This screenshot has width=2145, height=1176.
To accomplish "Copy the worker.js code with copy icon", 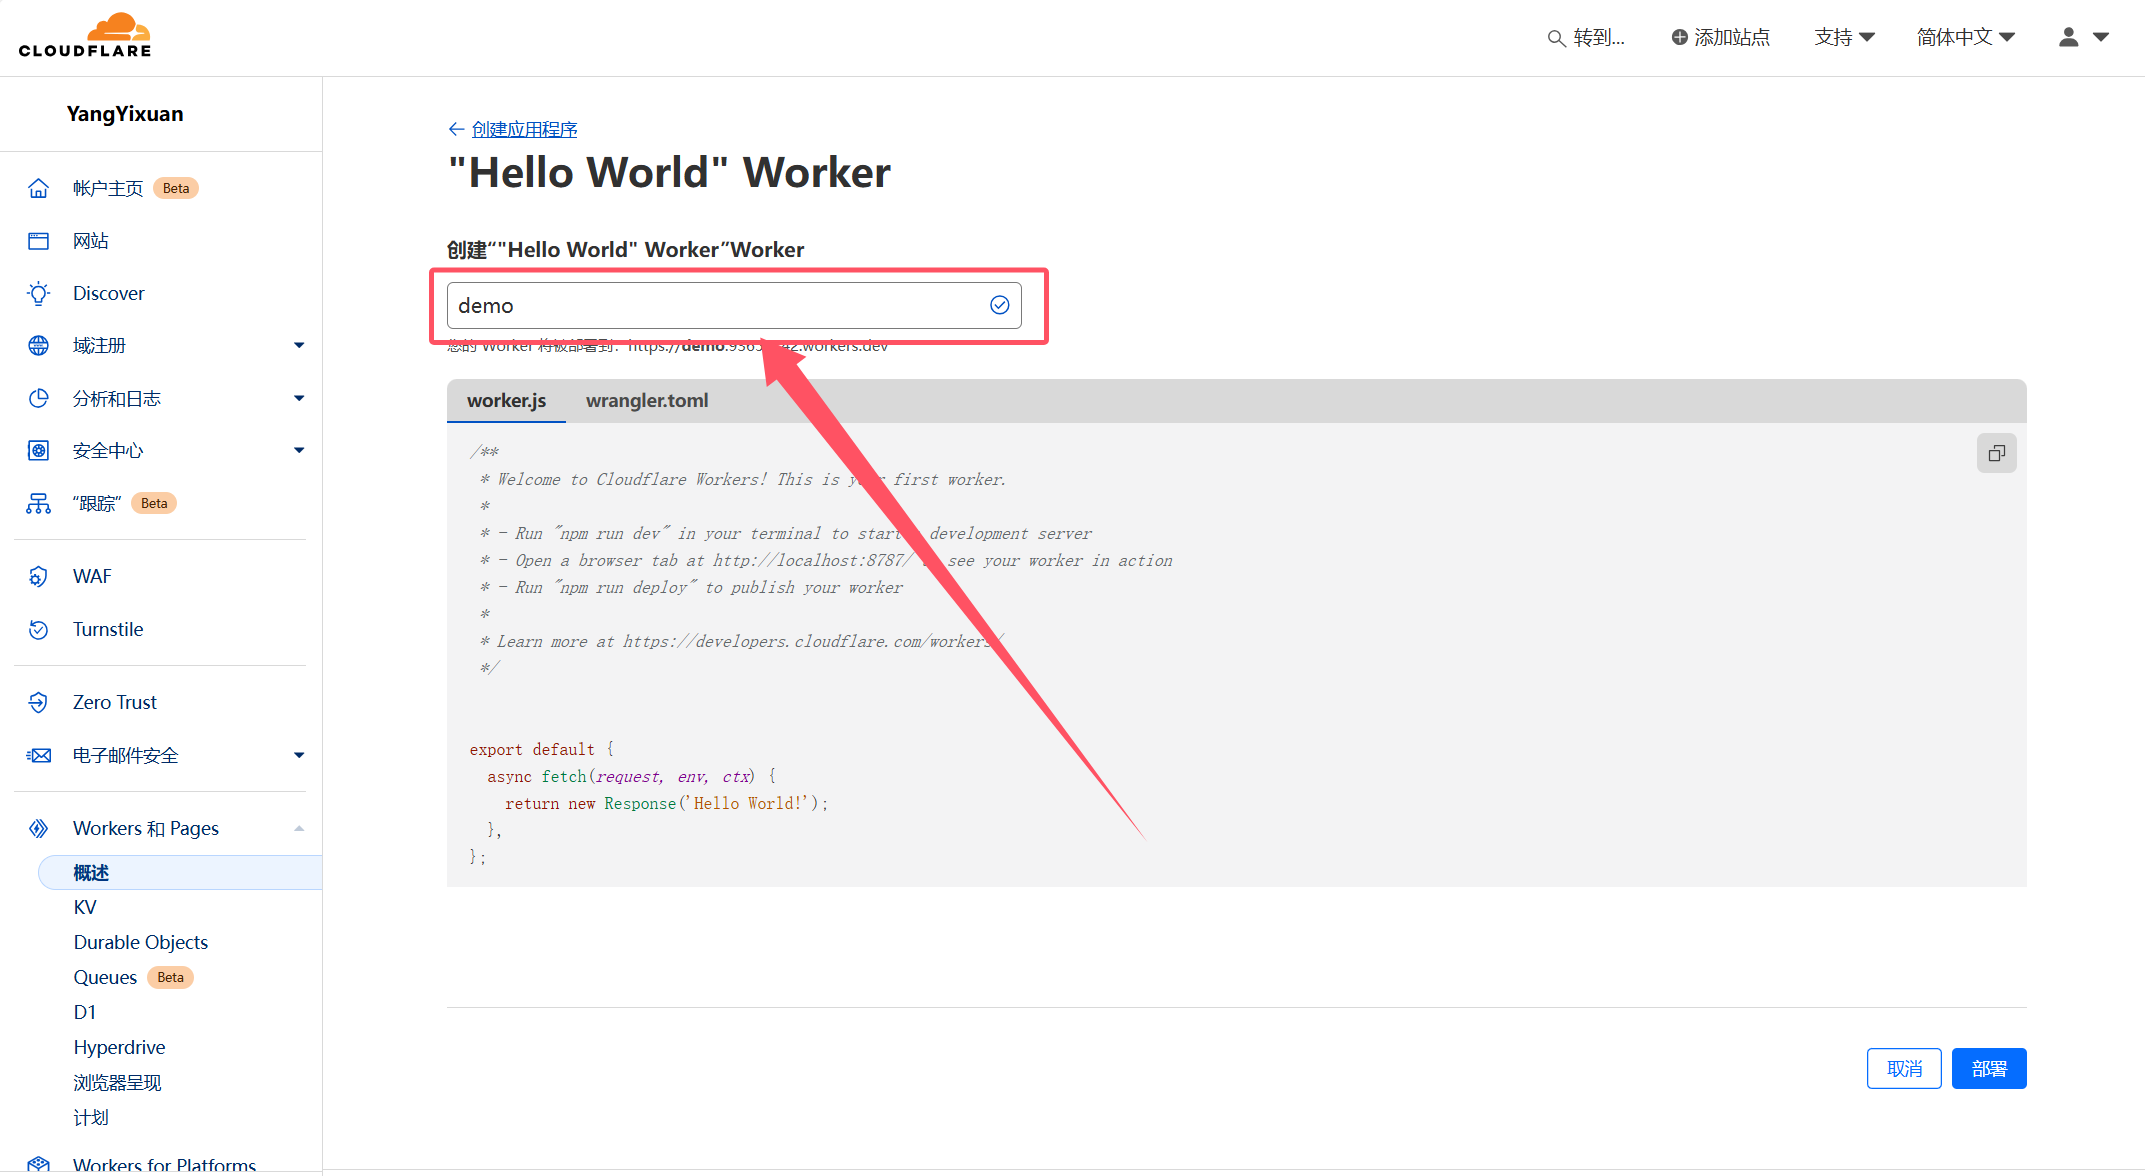I will [x=1996, y=453].
